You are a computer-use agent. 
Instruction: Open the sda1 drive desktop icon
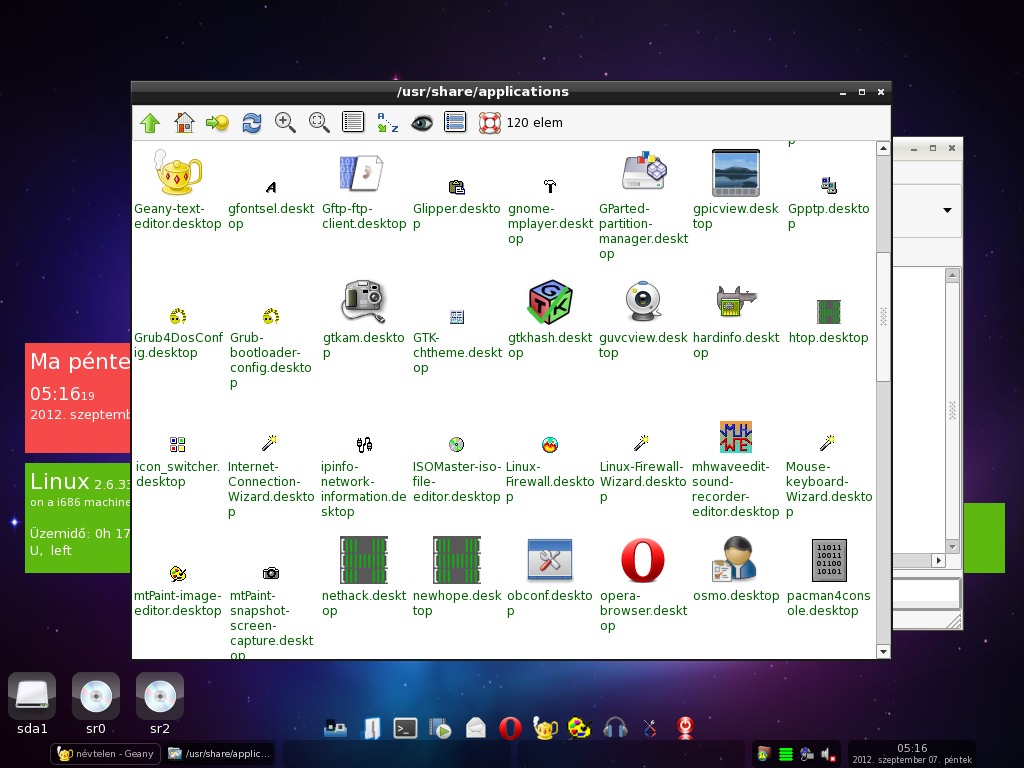[x=32, y=704]
